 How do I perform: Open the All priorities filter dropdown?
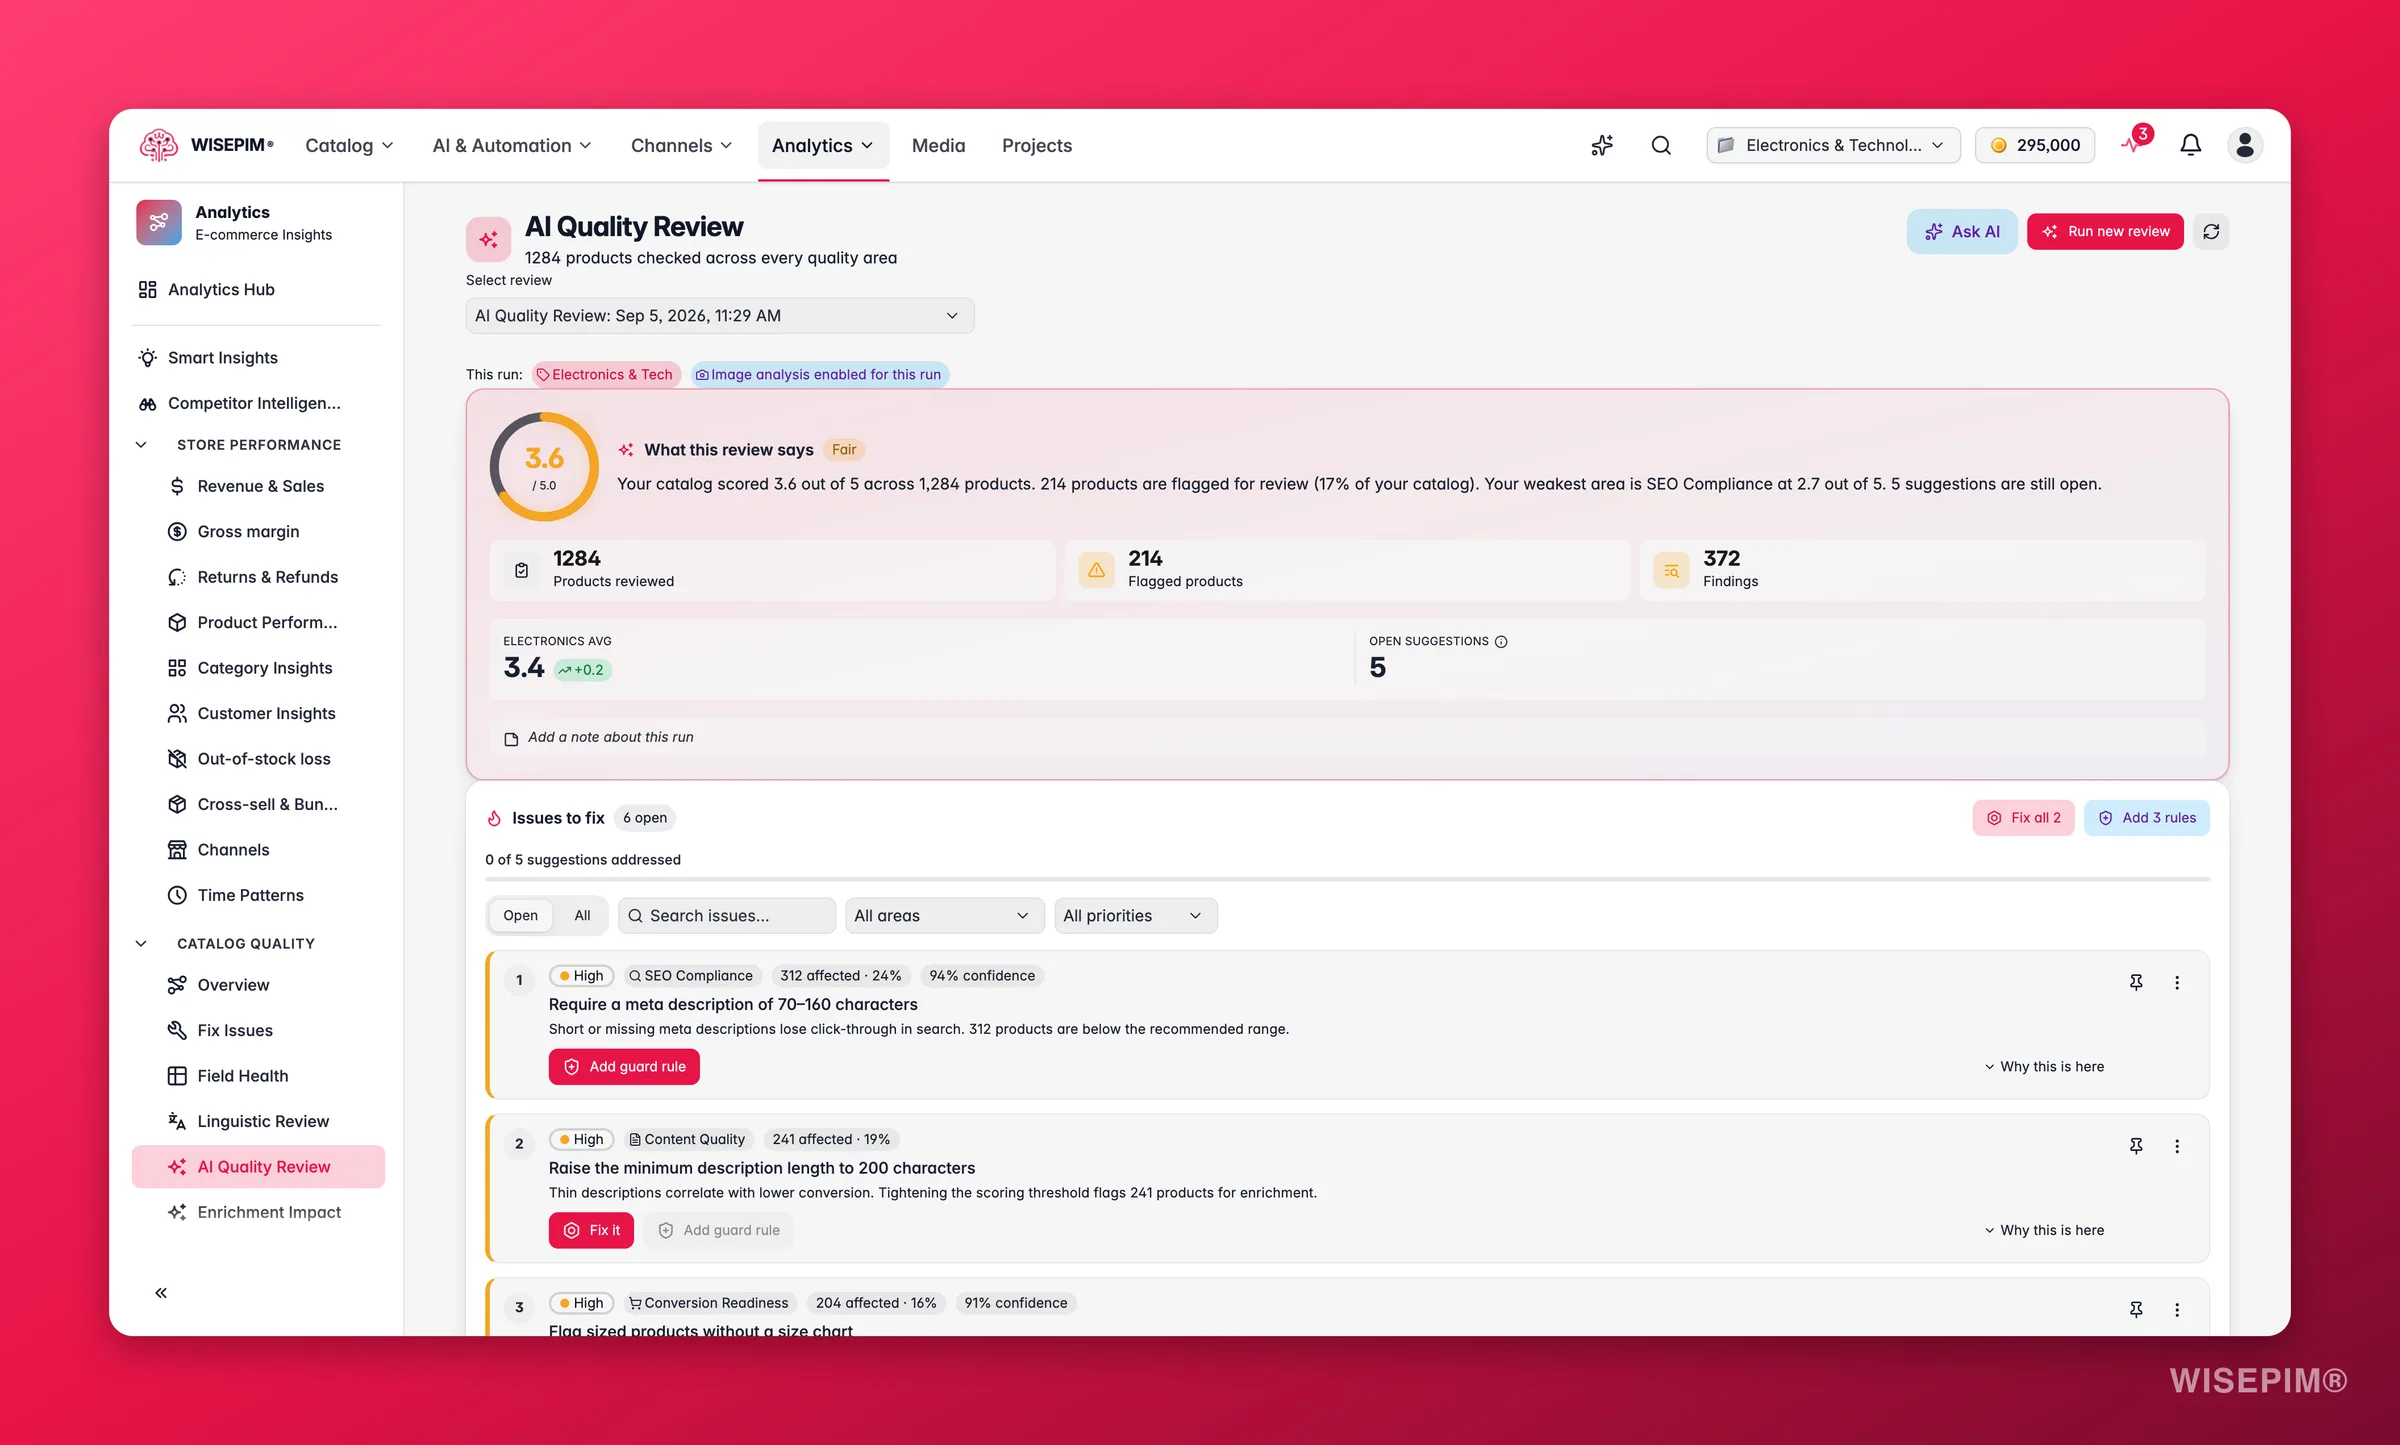[1135, 915]
